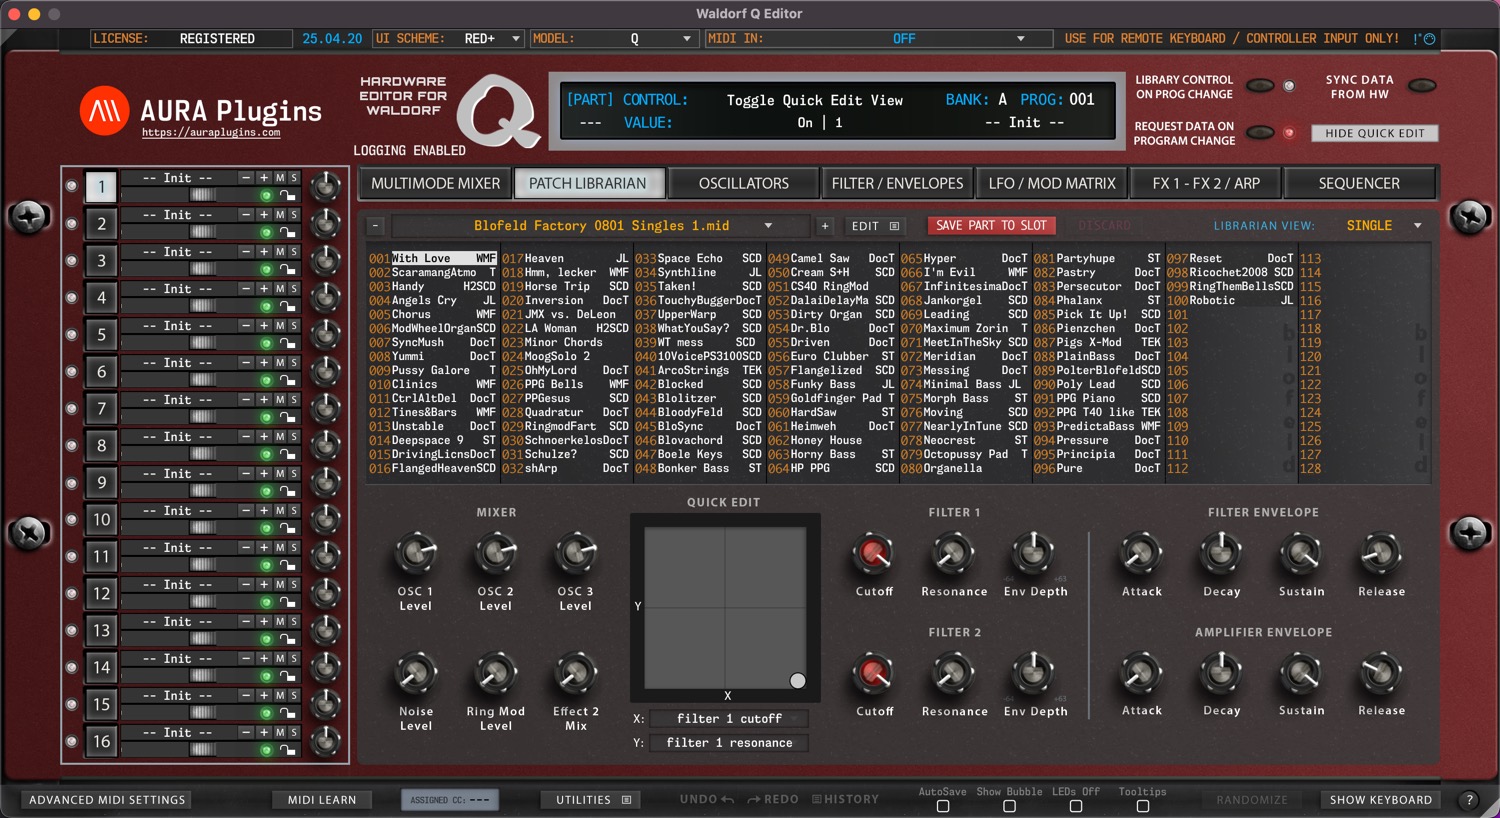The width and height of the screenshot is (1500, 818).
Task: Enable the AutoSave checkbox
Action: click(943, 806)
